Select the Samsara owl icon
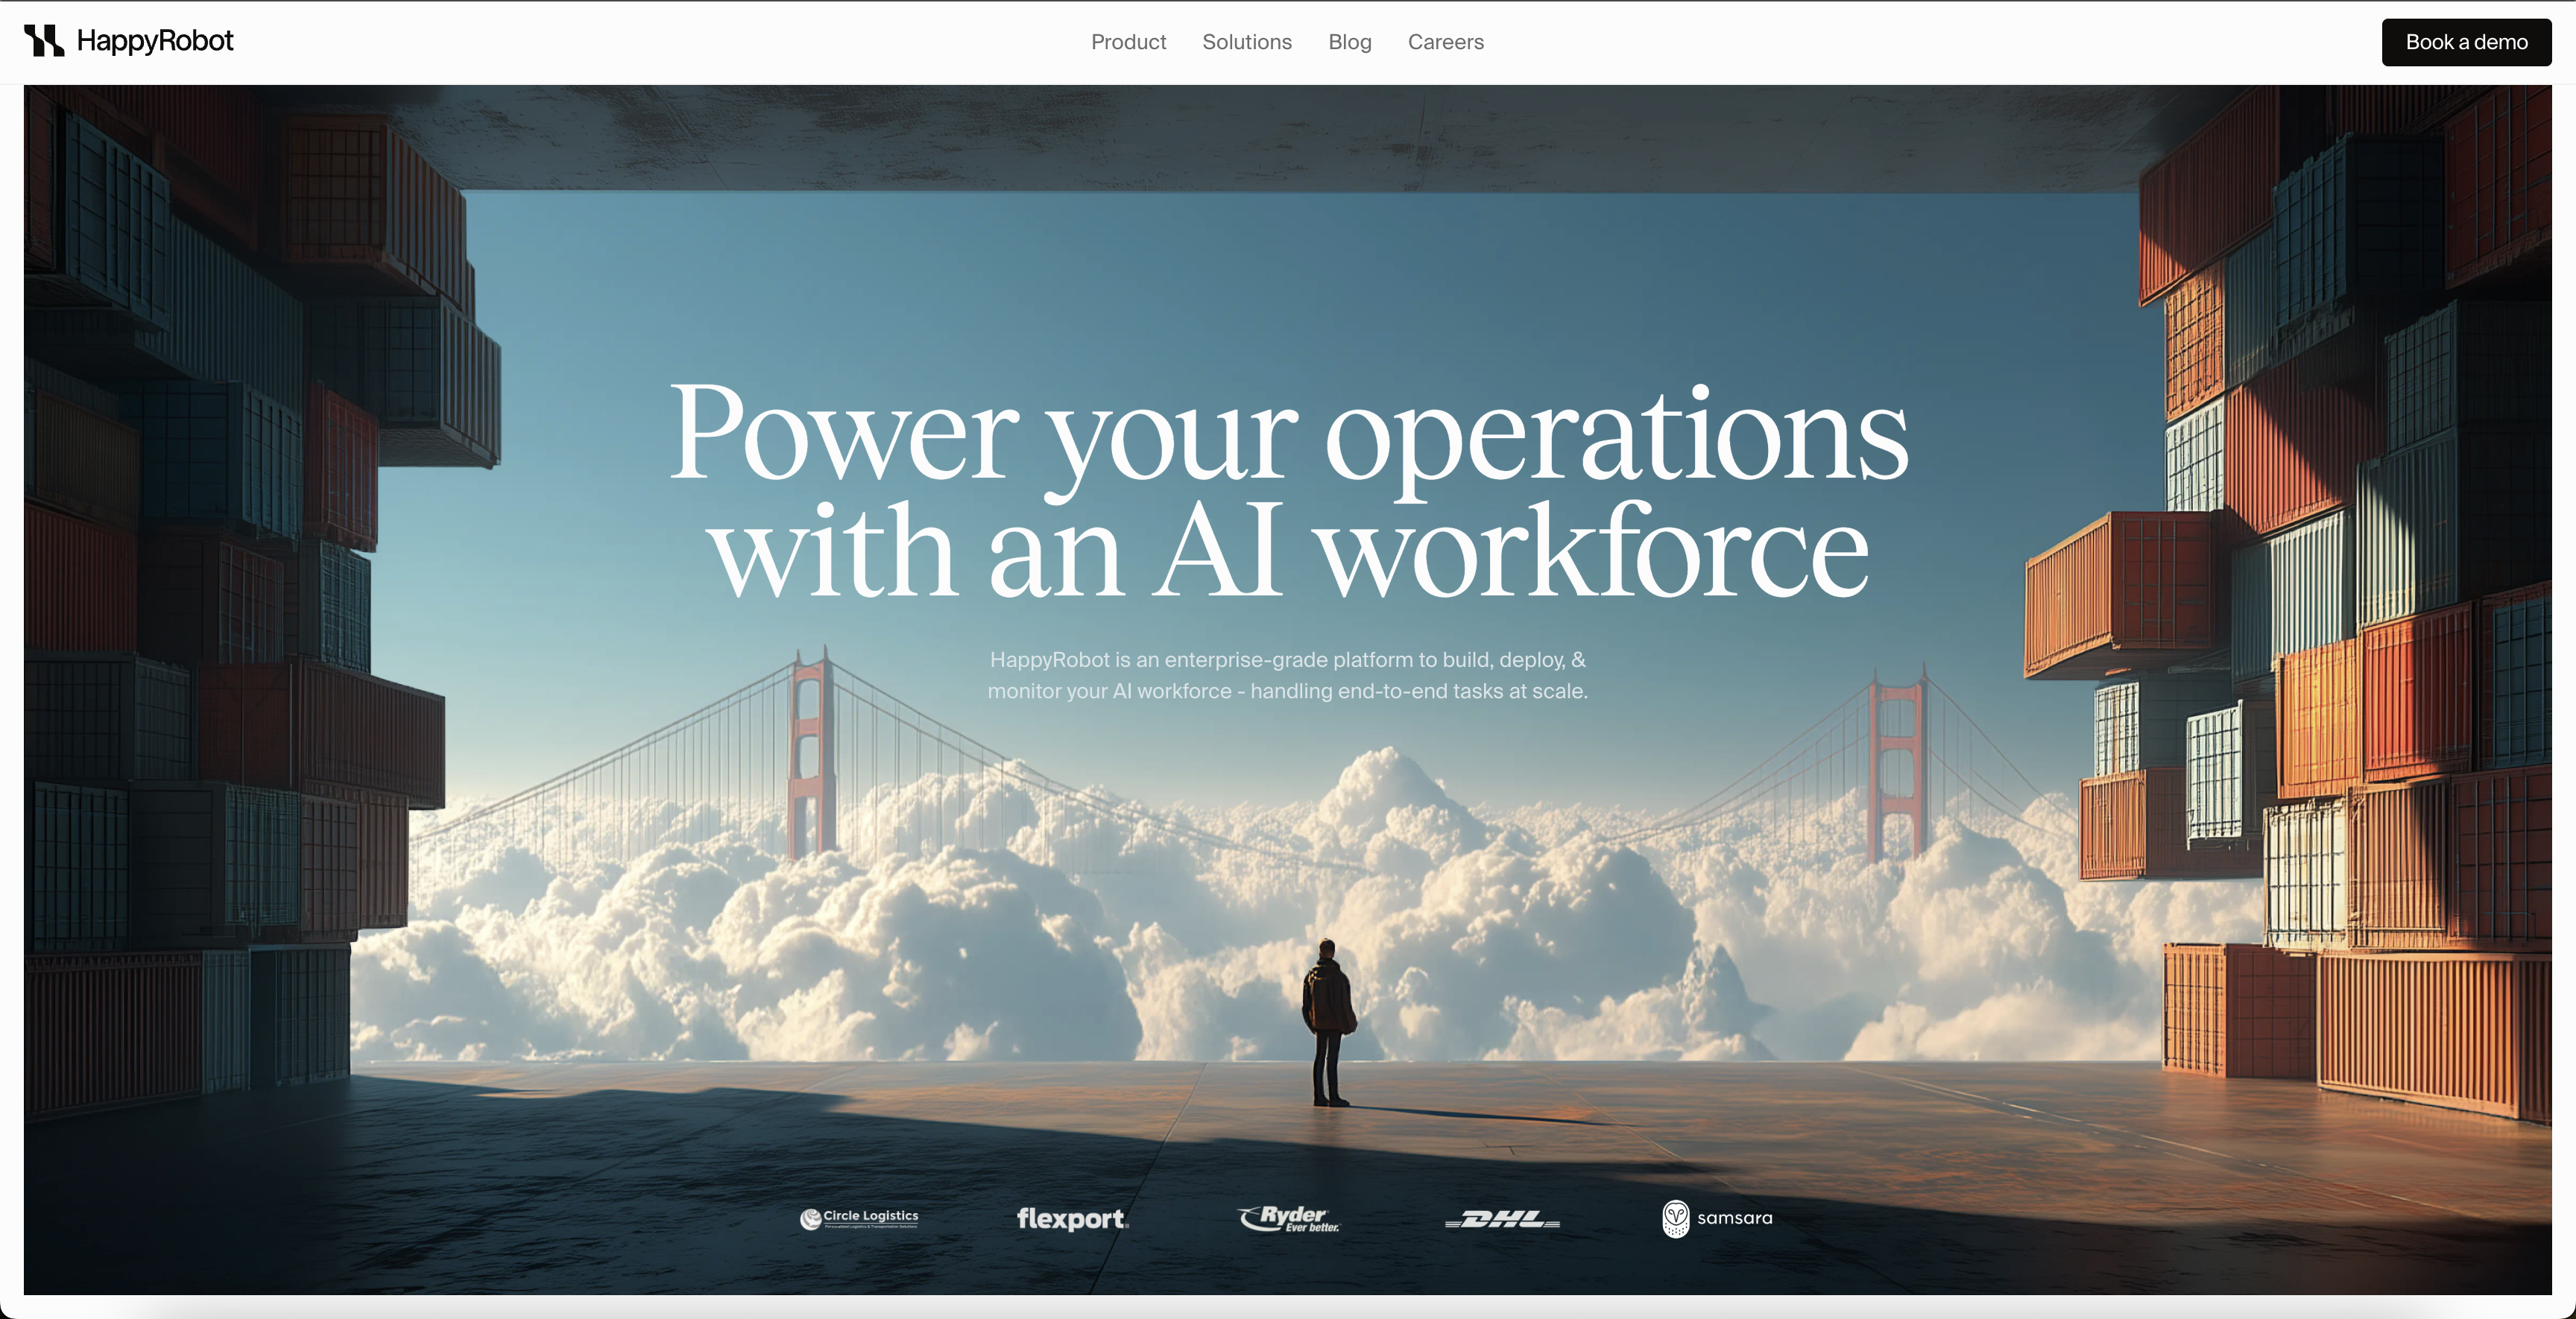 1678,1218
